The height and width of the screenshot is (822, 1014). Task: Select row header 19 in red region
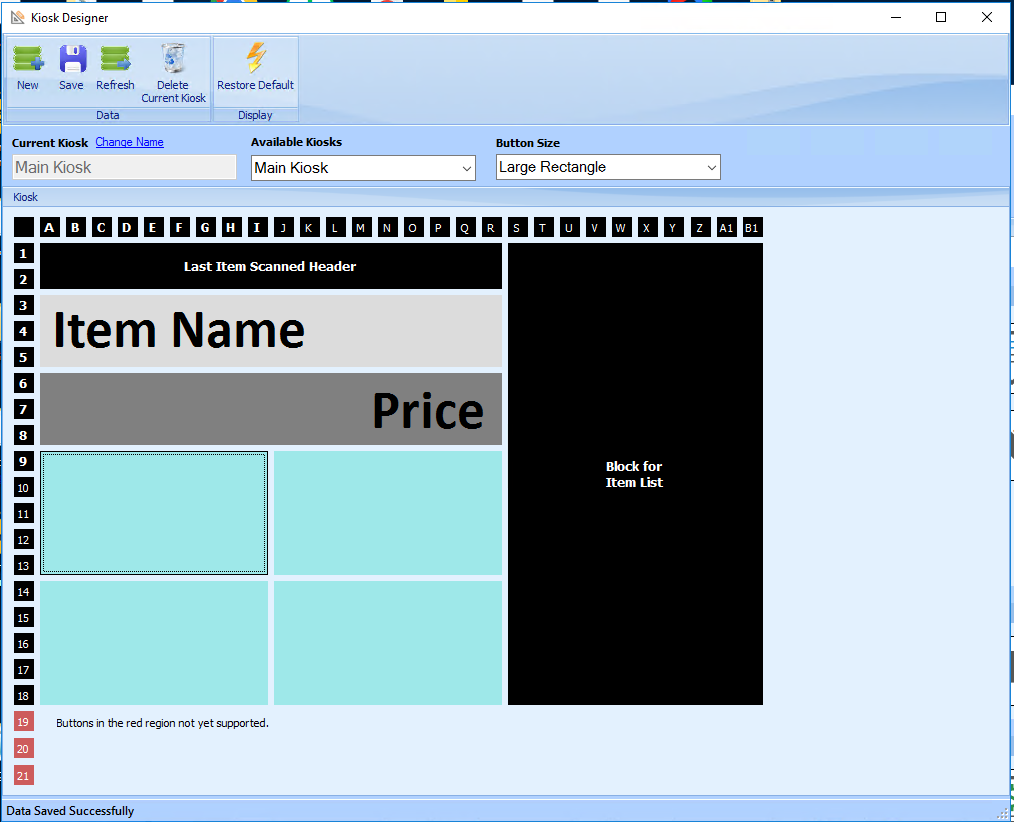coord(23,722)
